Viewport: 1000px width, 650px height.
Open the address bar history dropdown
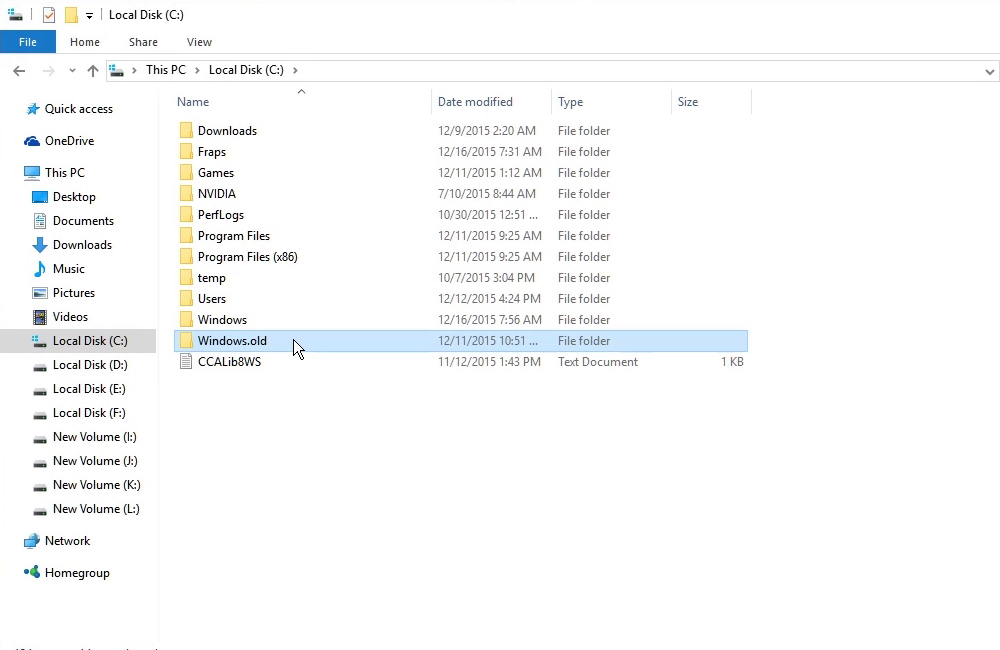tap(990, 71)
